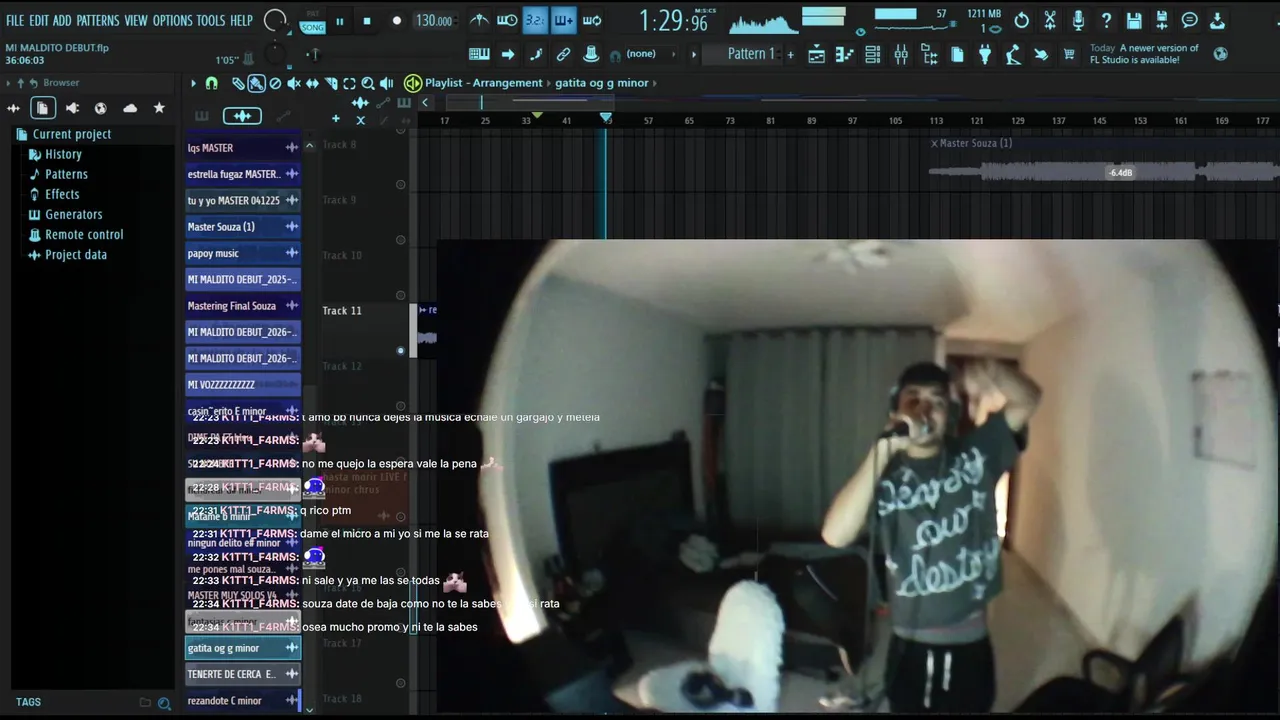The width and height of the screenshot is (1280, 720).
Task: Open the plugin picker plug icon
Action: 985,55
